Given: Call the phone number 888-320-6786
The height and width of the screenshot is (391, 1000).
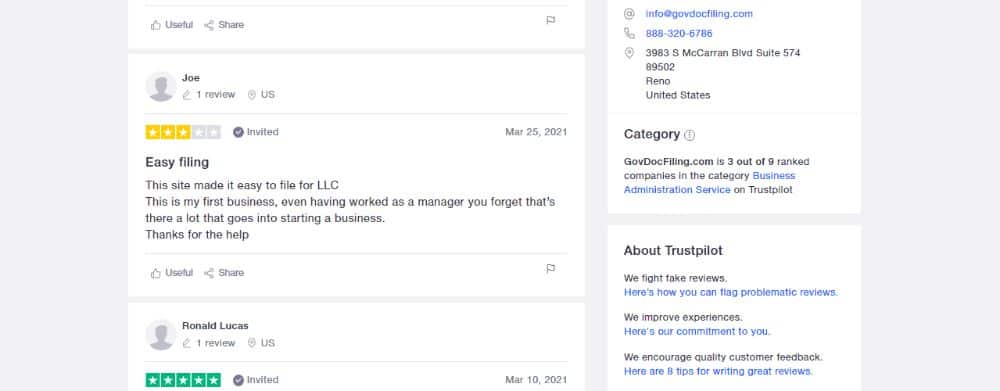Looking at the screenshot, I should (679, 33).
